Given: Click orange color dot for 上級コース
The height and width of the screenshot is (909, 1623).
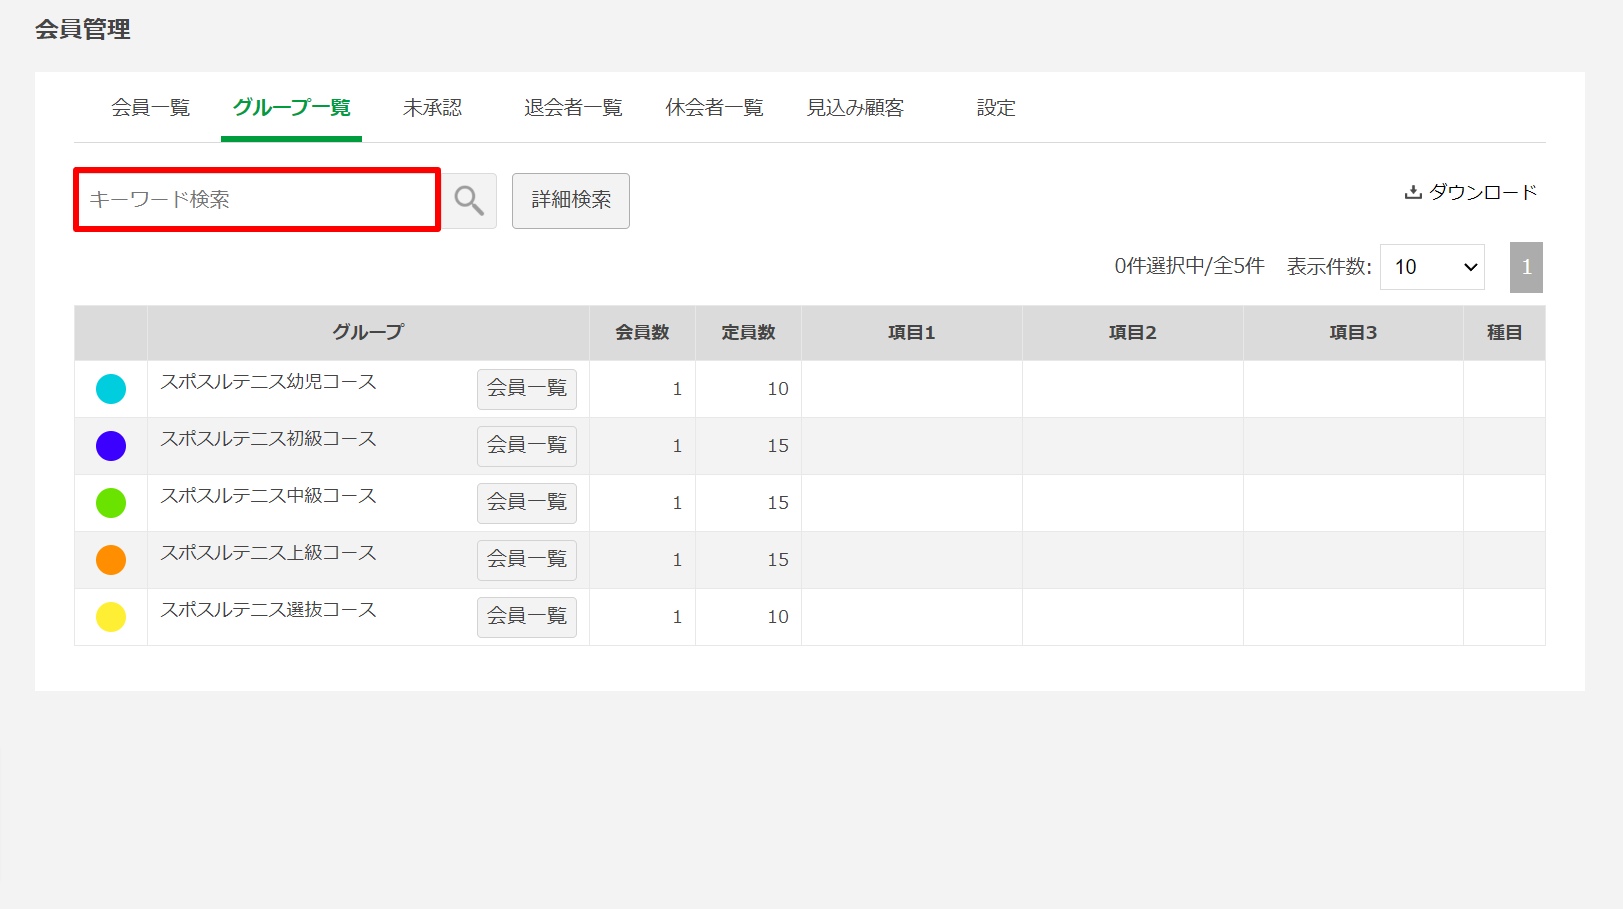Looking at the screenshot, I should click(x=111, y=560).
